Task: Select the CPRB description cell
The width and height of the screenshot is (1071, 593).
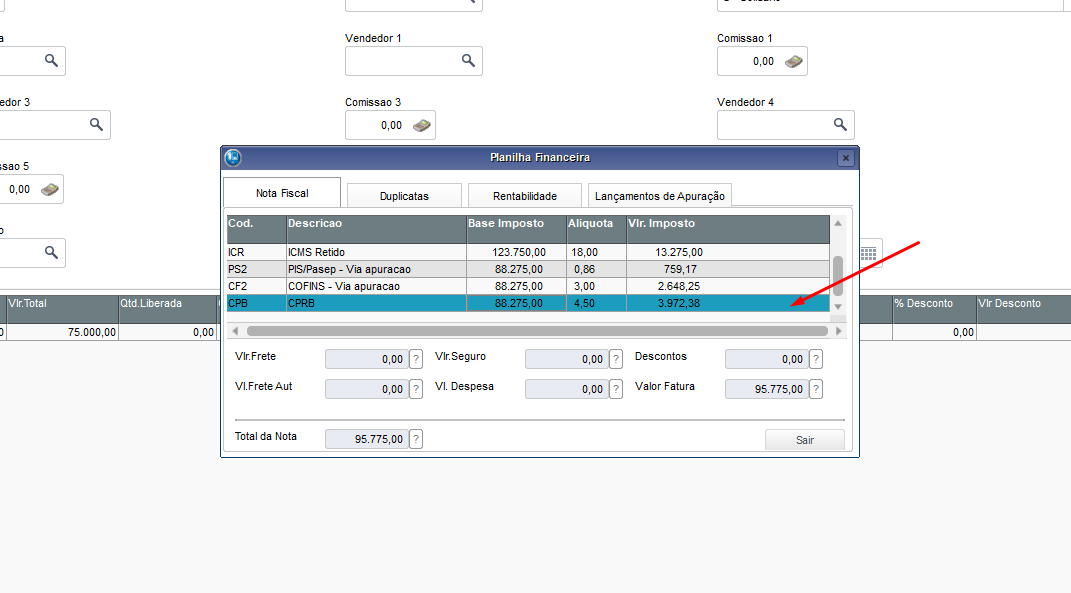Action: point(376,303)
